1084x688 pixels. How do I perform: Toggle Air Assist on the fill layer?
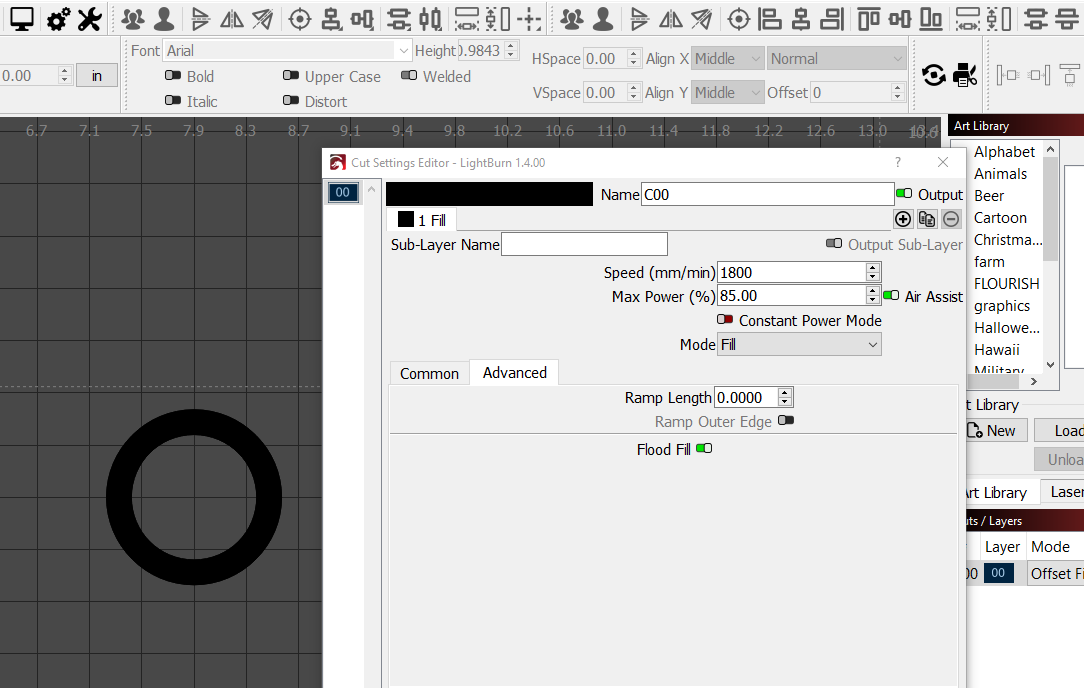point(891,295)
